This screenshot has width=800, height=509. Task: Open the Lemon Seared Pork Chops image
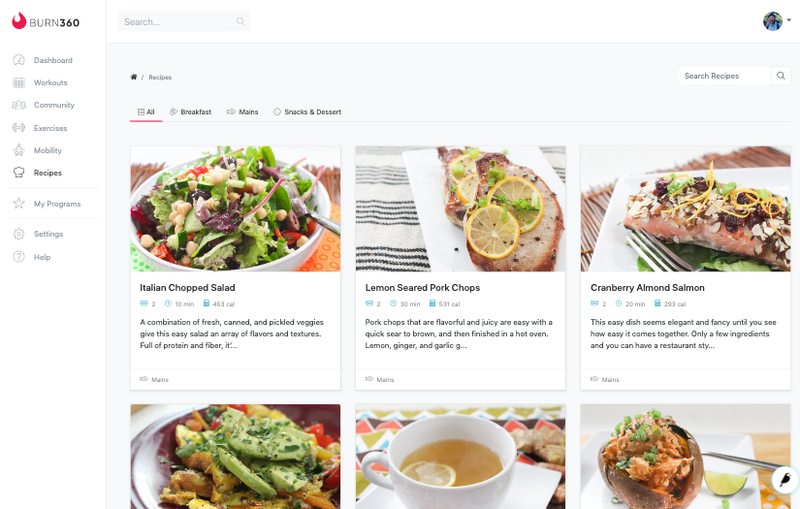(460, 209)
